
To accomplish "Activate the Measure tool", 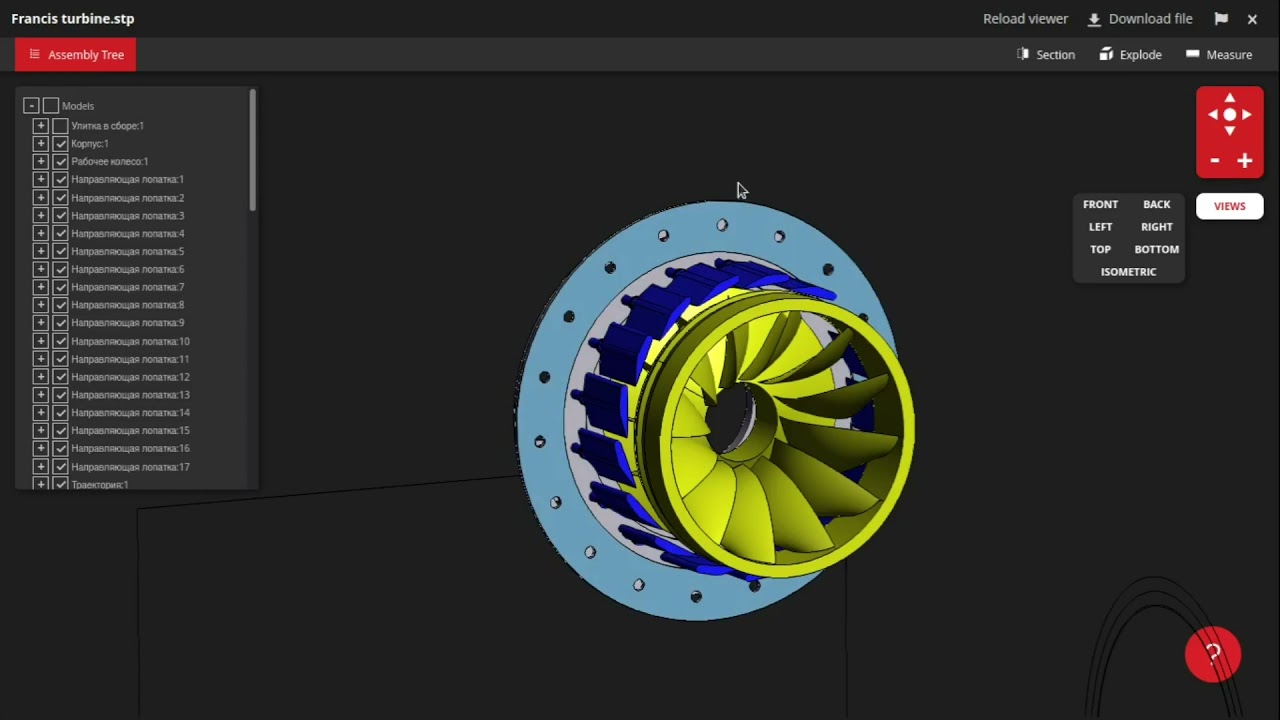I will (x=1219, y=55).
